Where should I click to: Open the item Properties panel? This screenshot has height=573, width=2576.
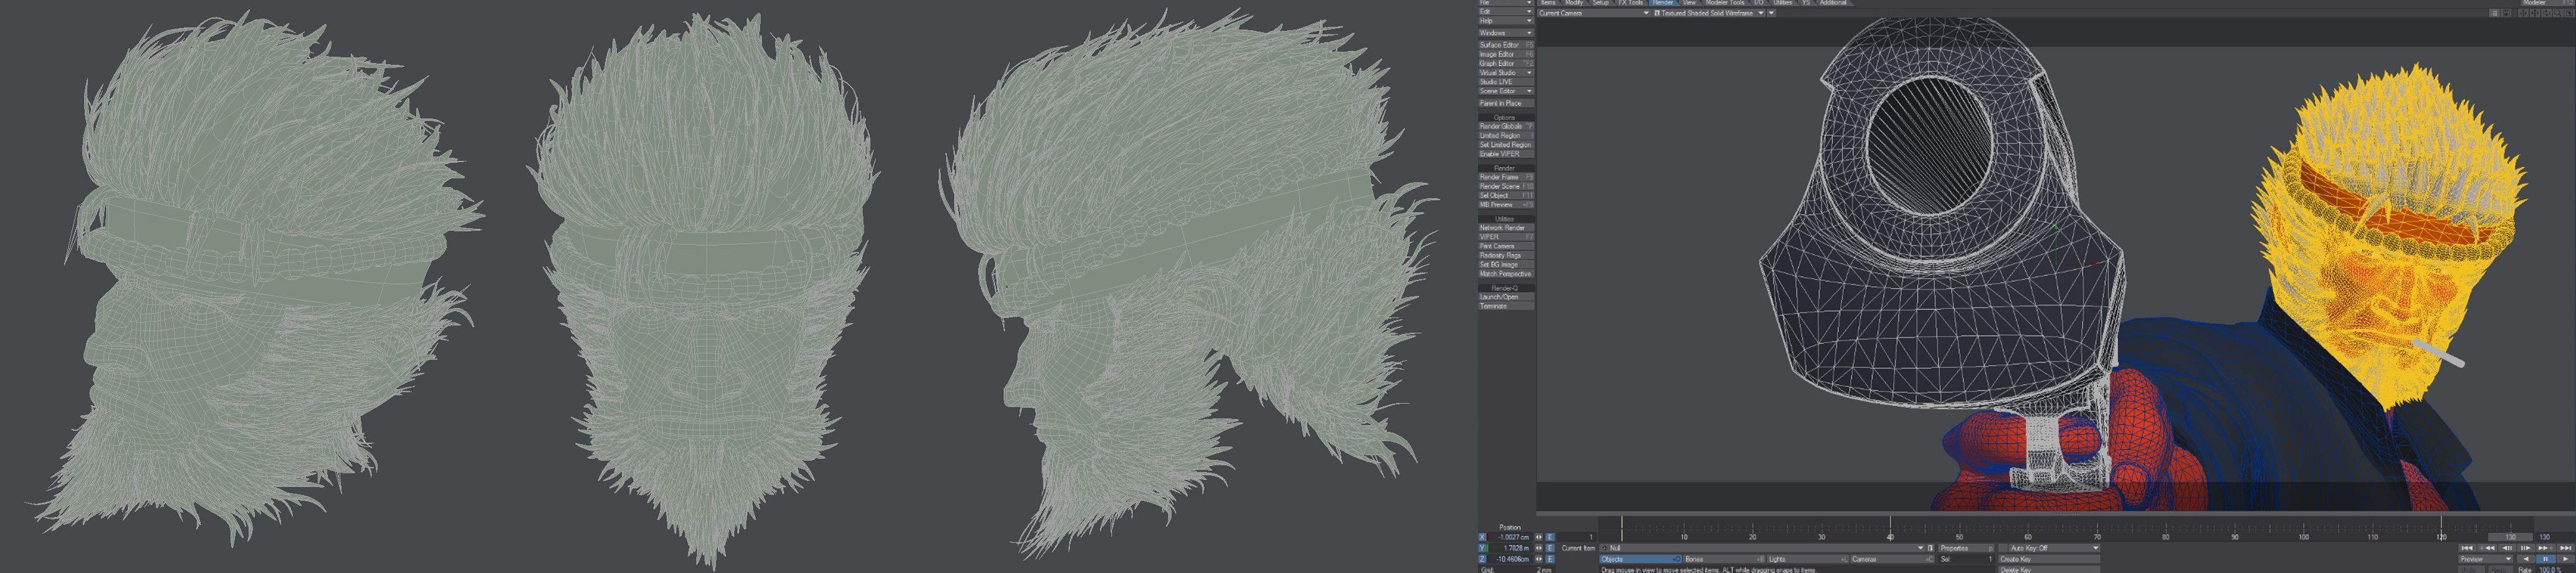pyautogui.click(x=1967, y=548)
